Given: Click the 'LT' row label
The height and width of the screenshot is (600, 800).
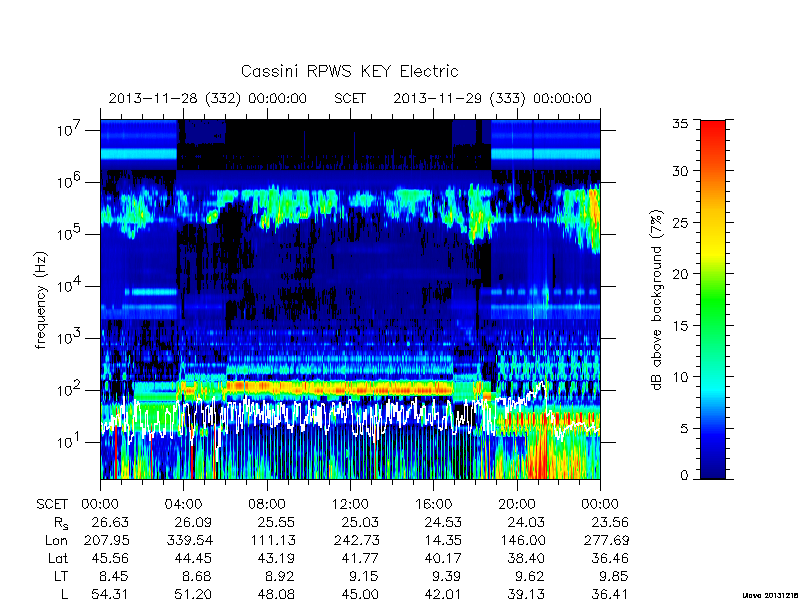Looking at the screenshot, I should pos(61,577).
